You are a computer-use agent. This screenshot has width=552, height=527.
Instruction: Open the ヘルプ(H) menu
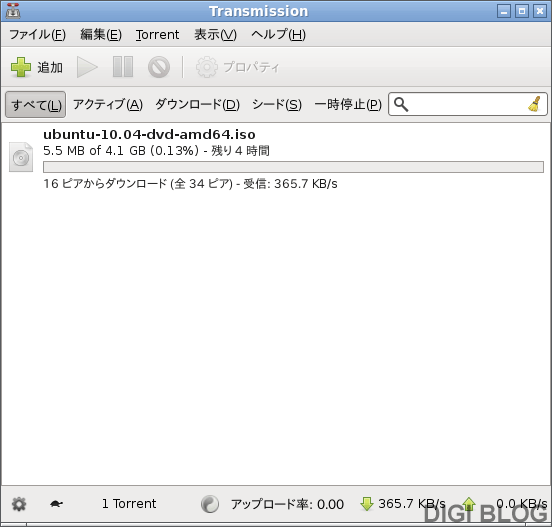click(278, 34)
